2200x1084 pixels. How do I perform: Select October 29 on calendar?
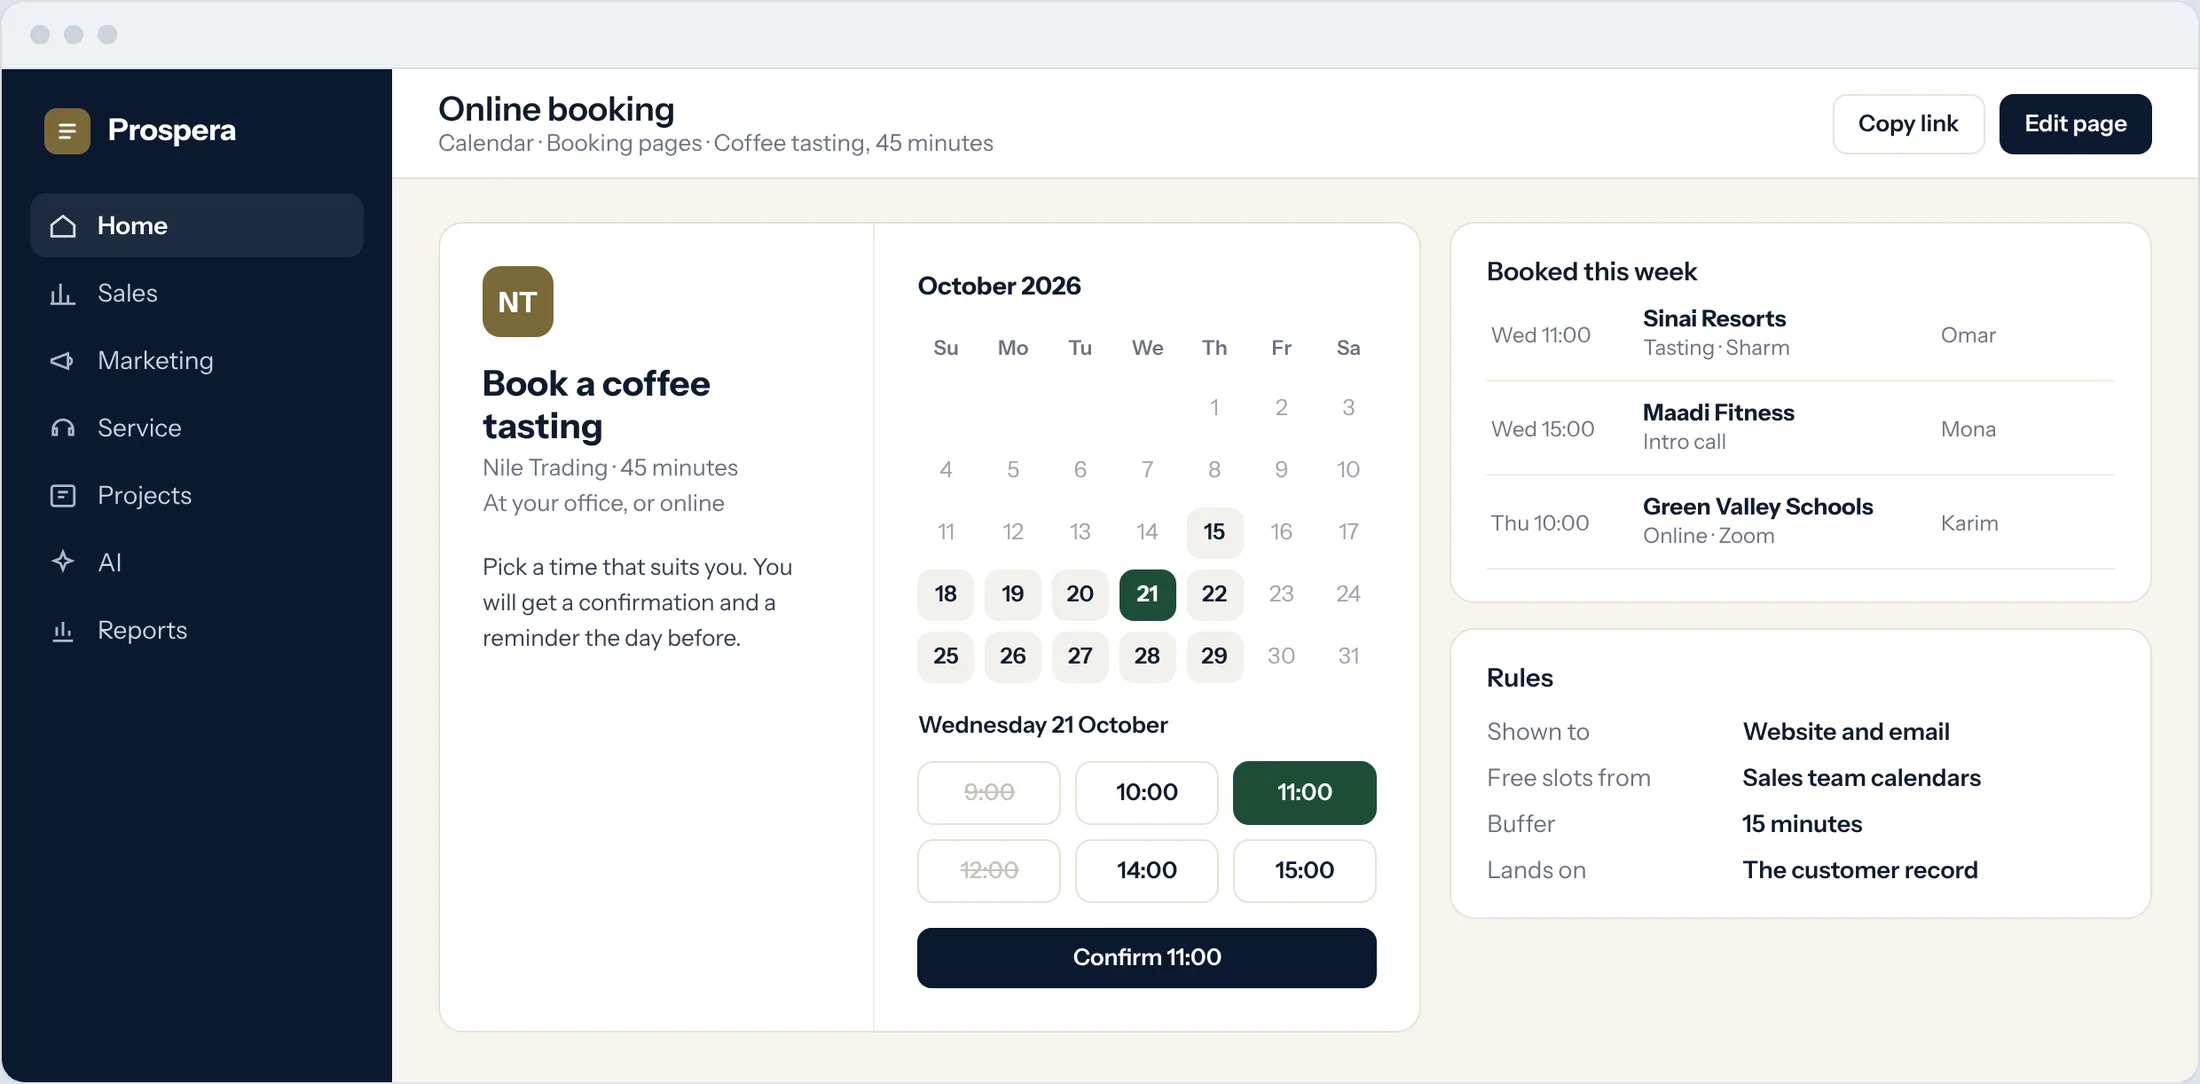[1214, 656]
